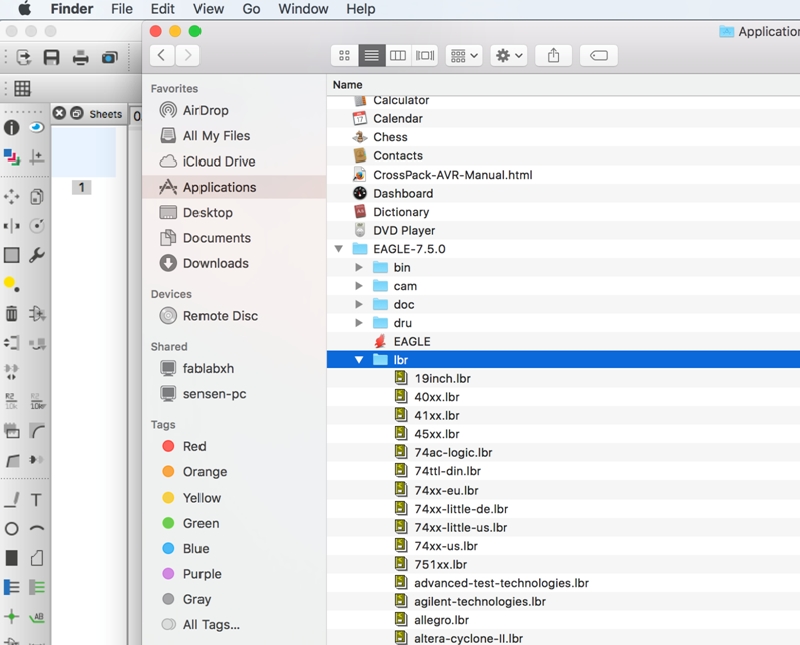Expand the bin folder
Screen dimensions: 800x645
[359, 267]
